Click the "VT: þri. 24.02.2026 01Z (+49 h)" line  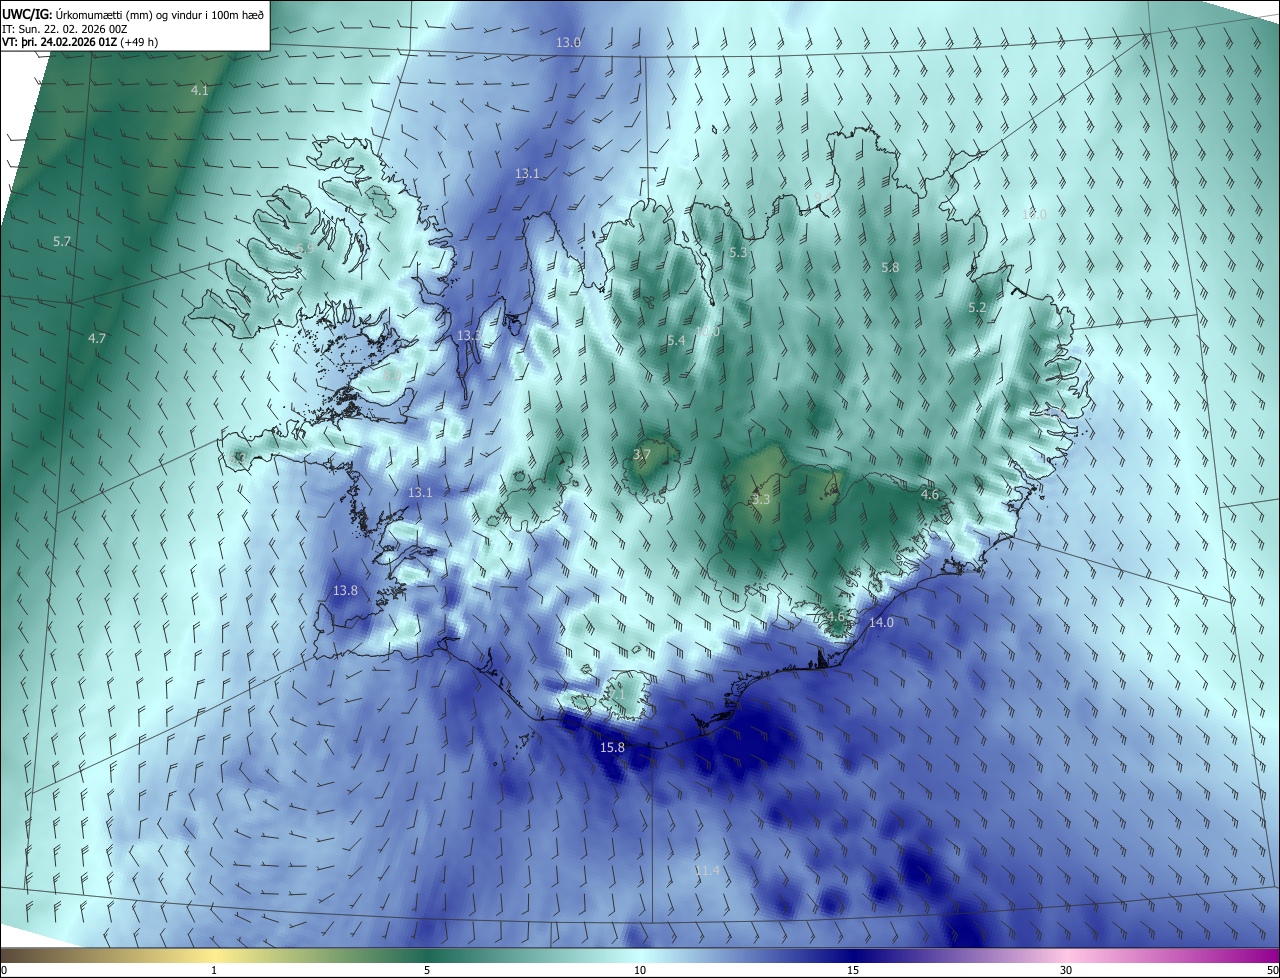click(80, 42)
